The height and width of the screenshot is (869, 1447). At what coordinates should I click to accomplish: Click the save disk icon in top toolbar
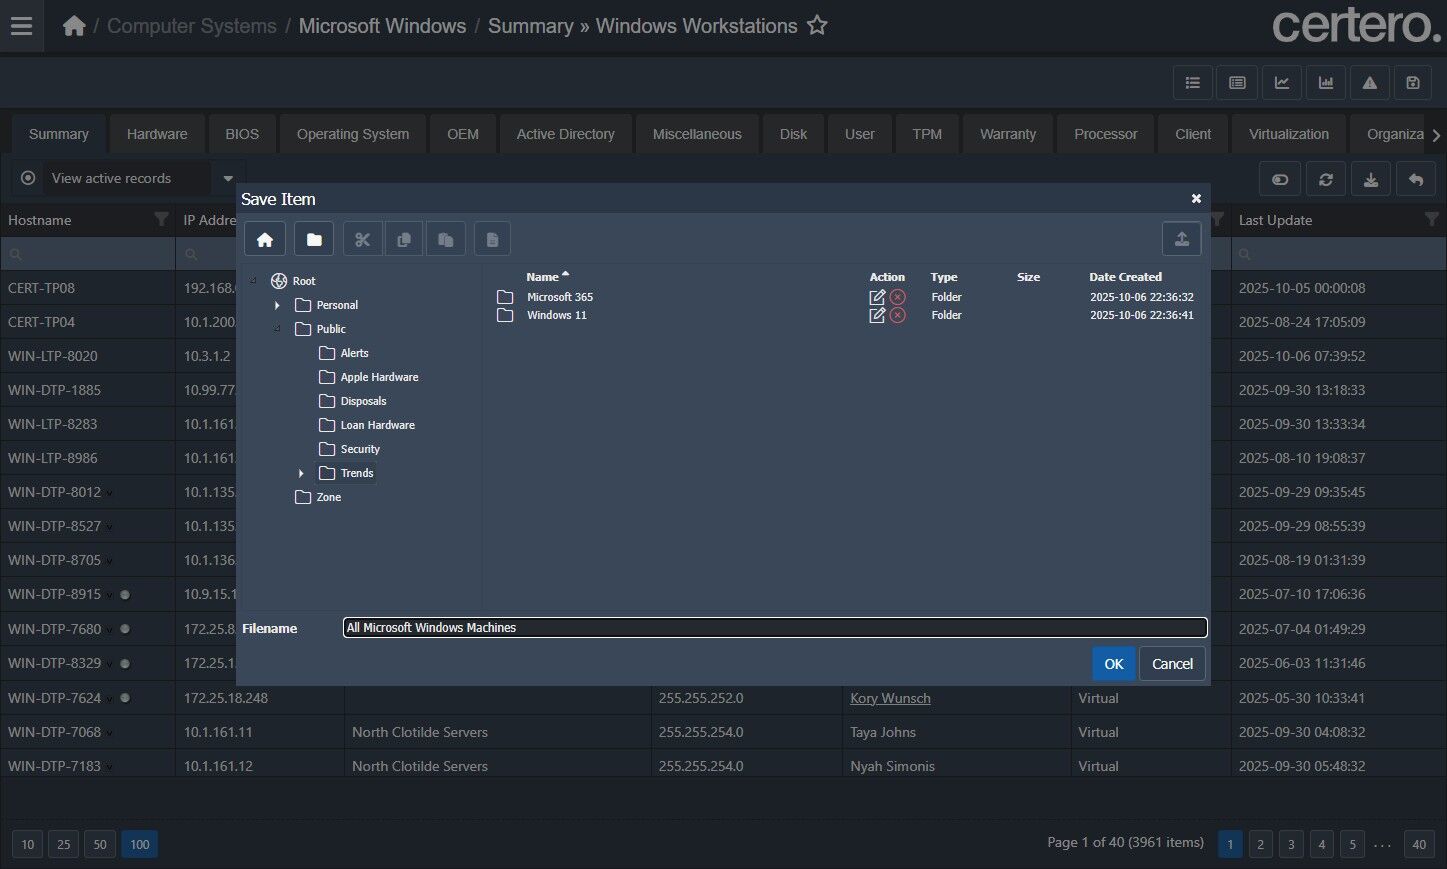[x=1412, y=83]
